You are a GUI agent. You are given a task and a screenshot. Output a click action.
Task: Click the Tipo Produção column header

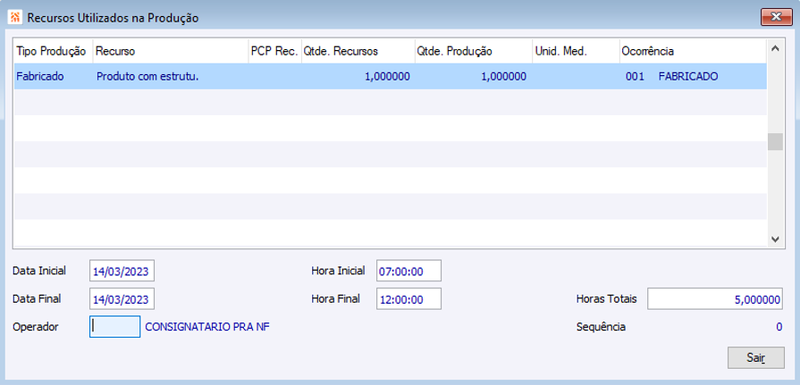53,51
